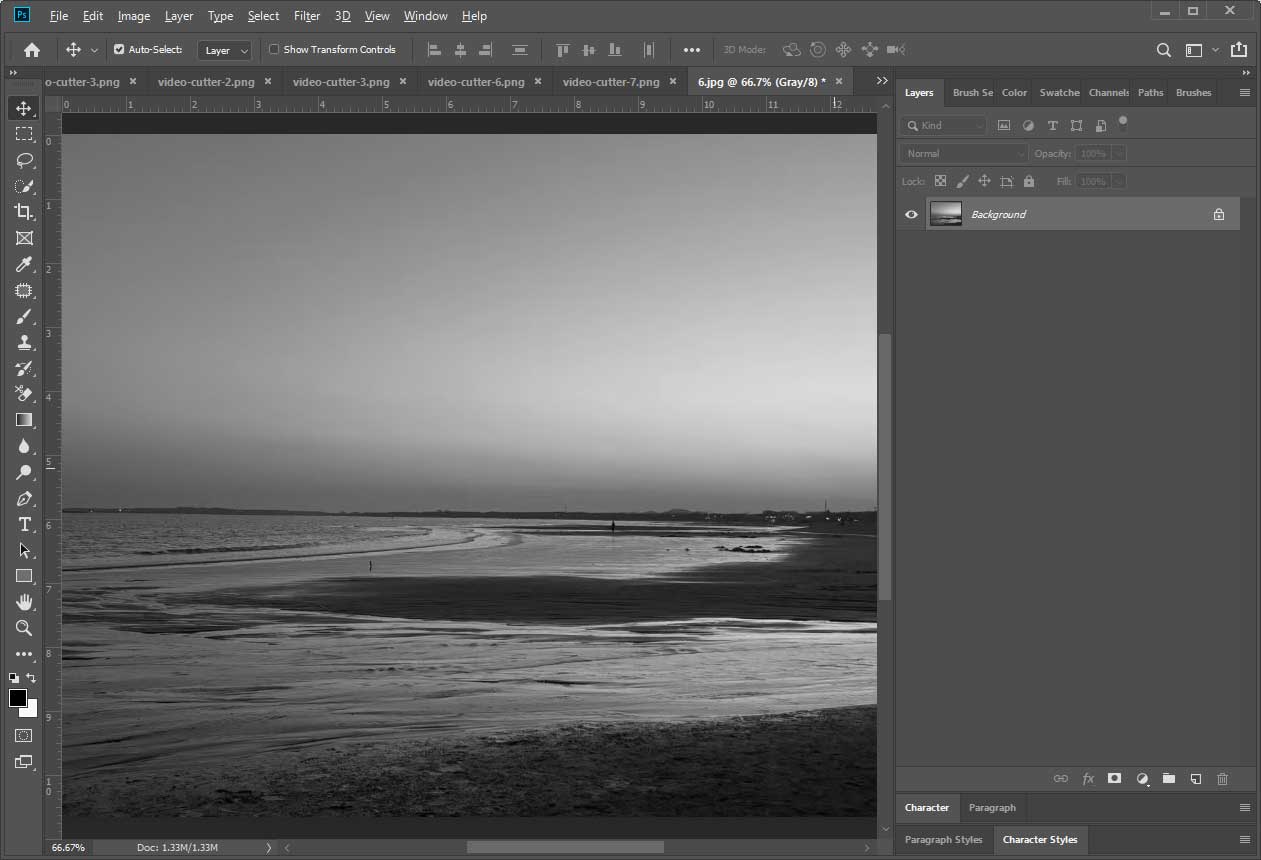Open an adjustment layer from the Layers panel
Screen dimensions: 1261x860
pos(1142,778)
